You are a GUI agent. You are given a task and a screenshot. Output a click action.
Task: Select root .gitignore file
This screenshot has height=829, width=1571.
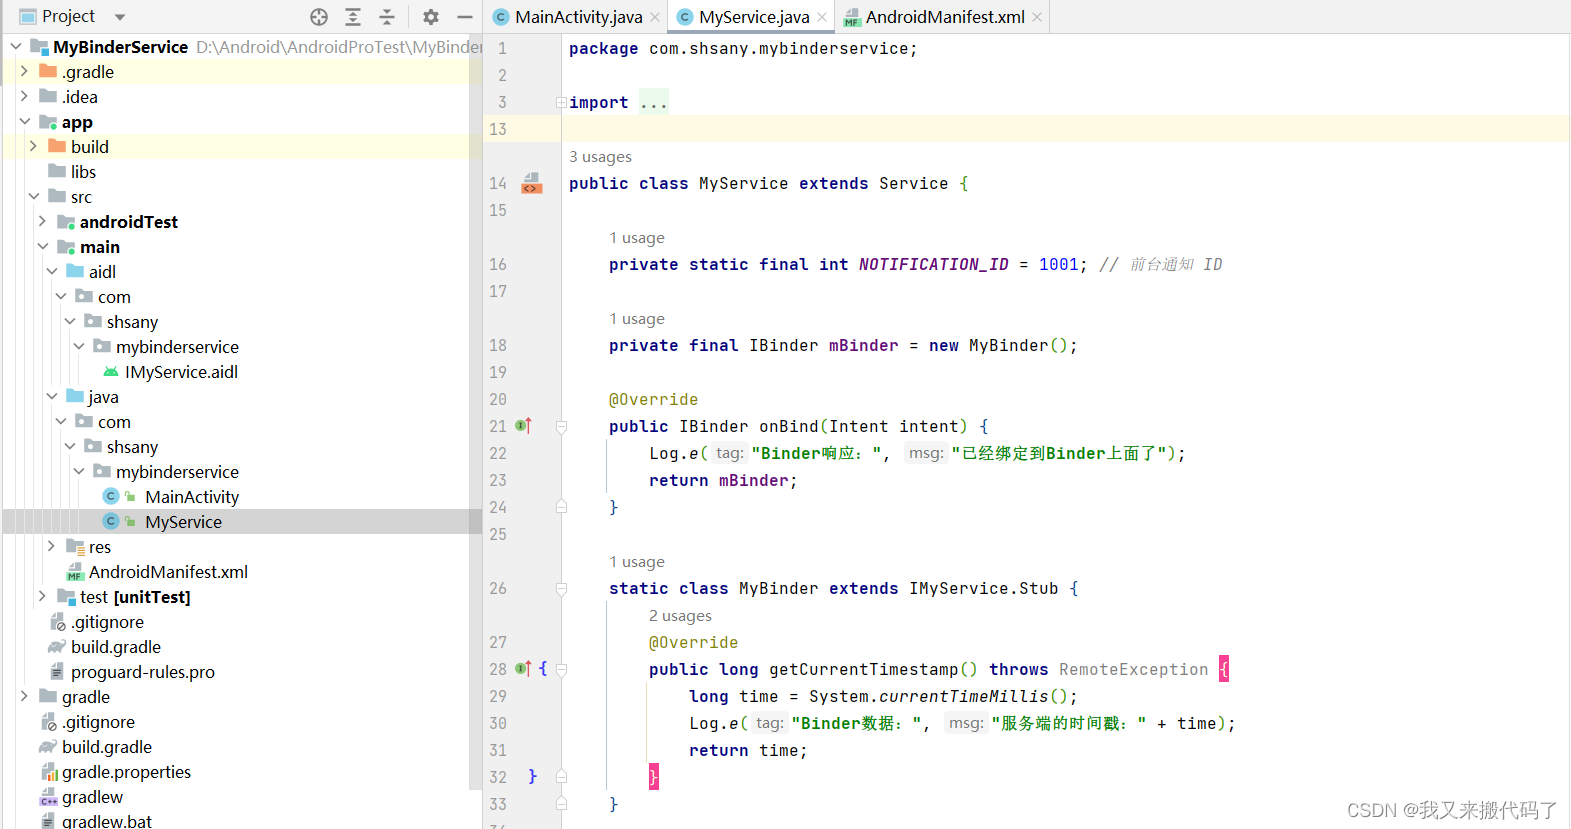(x=98, y=722)
